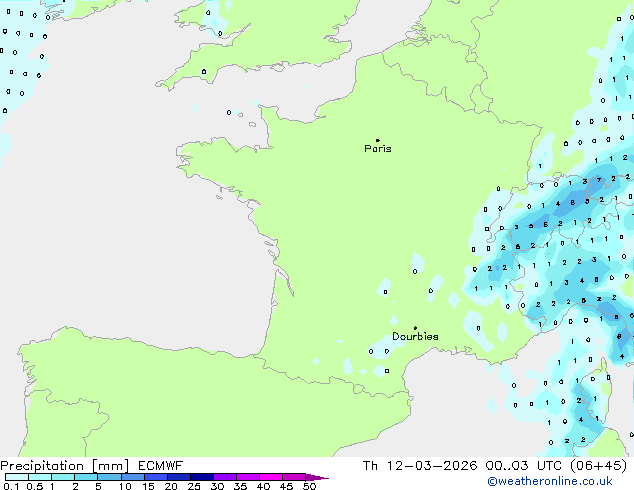Click the 'Precipitation [mm]' title text
Viewport: 634px width, 490px height.
[65, 466]
